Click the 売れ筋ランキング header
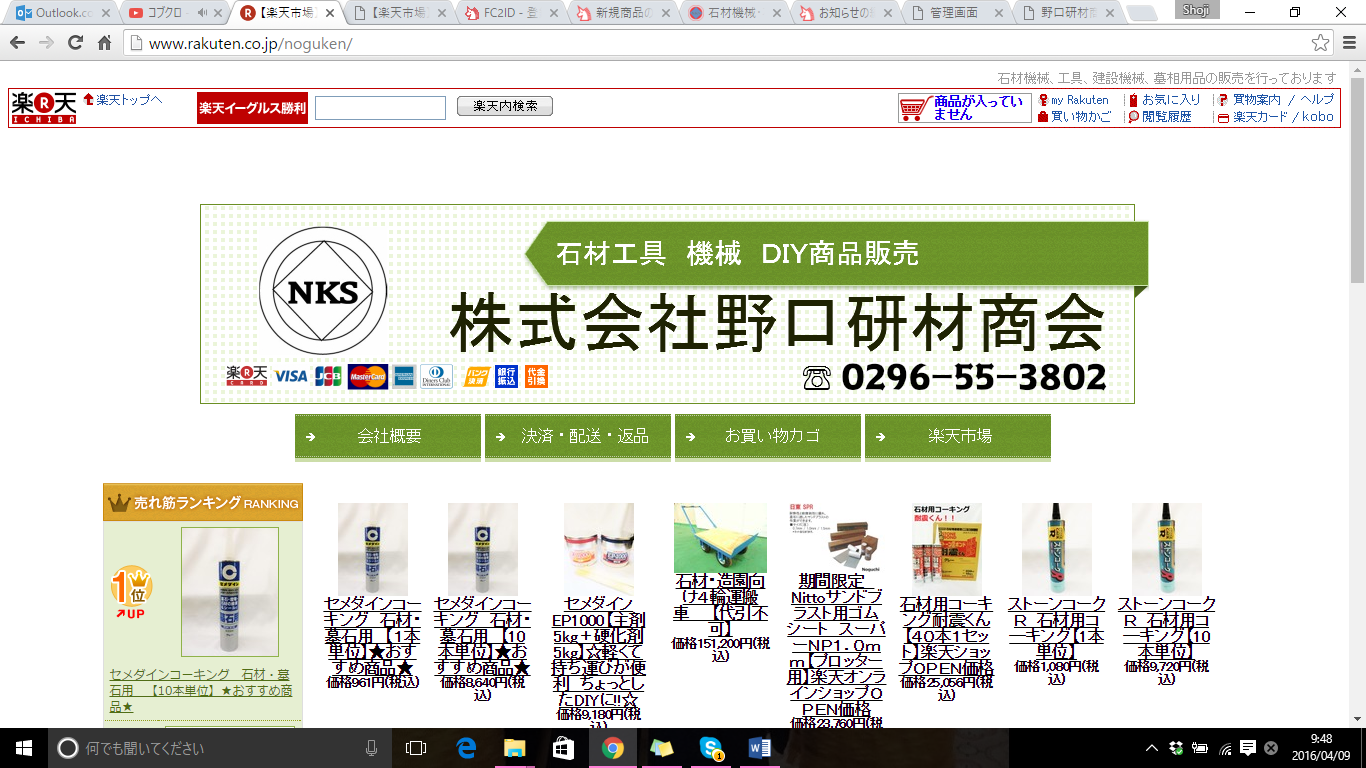Viewport: 1366px width, 768px height. point(202,502)
